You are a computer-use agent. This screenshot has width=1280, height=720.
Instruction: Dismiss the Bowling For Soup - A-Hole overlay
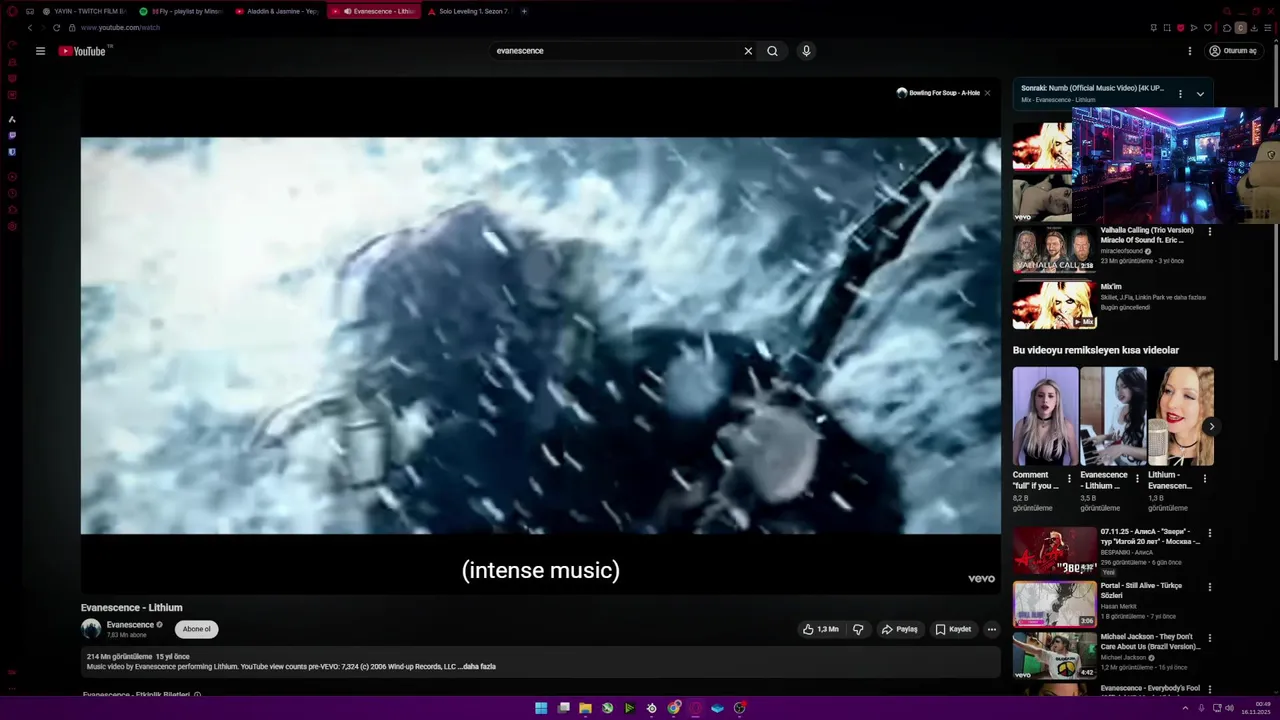(x=987, y=93)
